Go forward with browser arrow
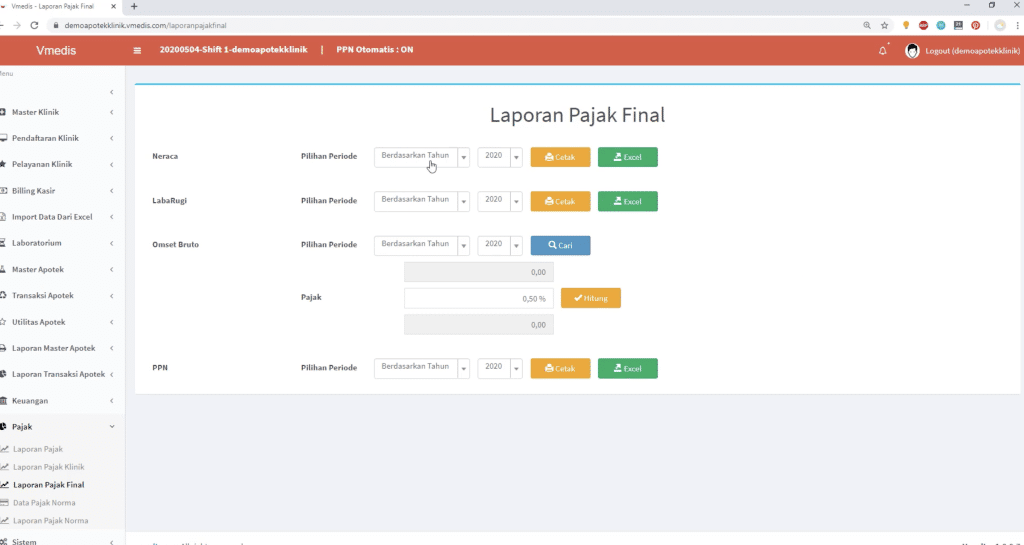Viewport: 1024px width, 545px height. coord(16,25)
